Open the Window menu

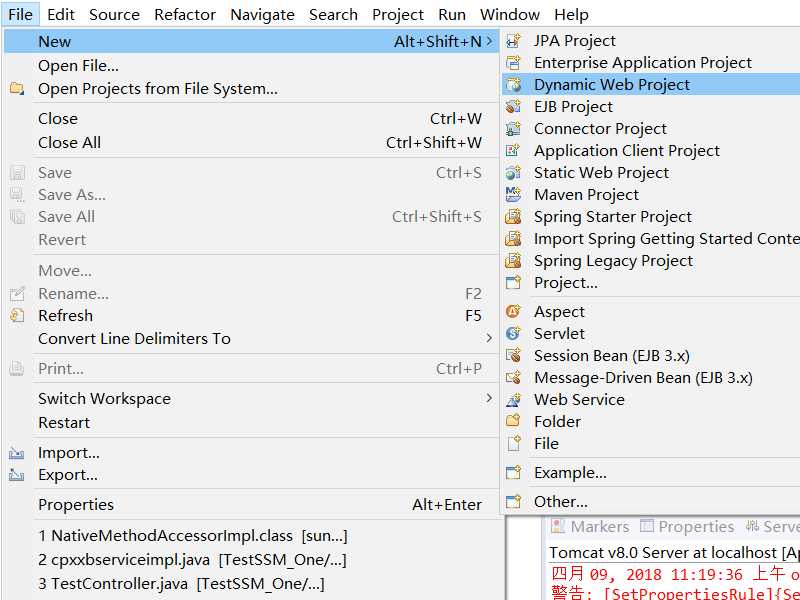tap(510, 14)
